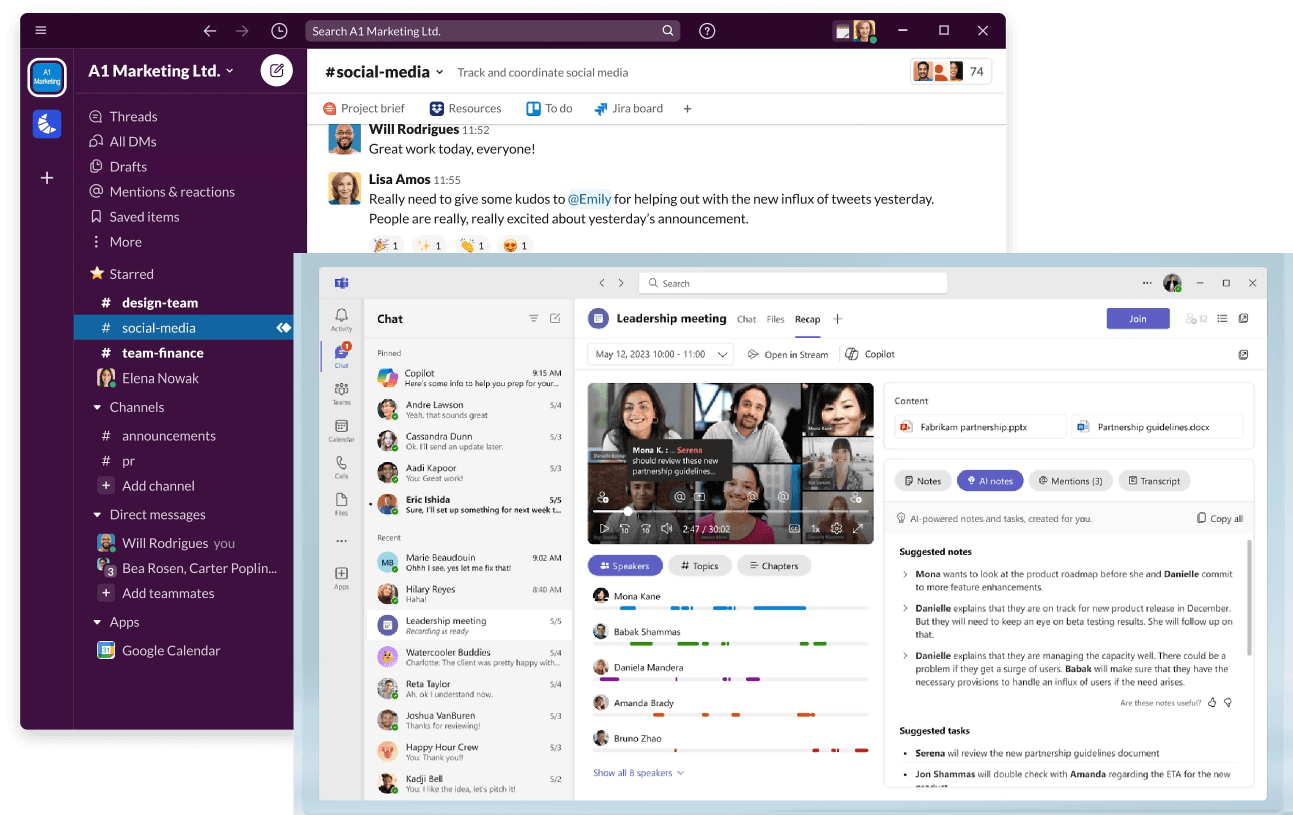The image size is (1293, 815).
Task: Open the Project brief tab in Slack
Action: click(x=364, y=108)
